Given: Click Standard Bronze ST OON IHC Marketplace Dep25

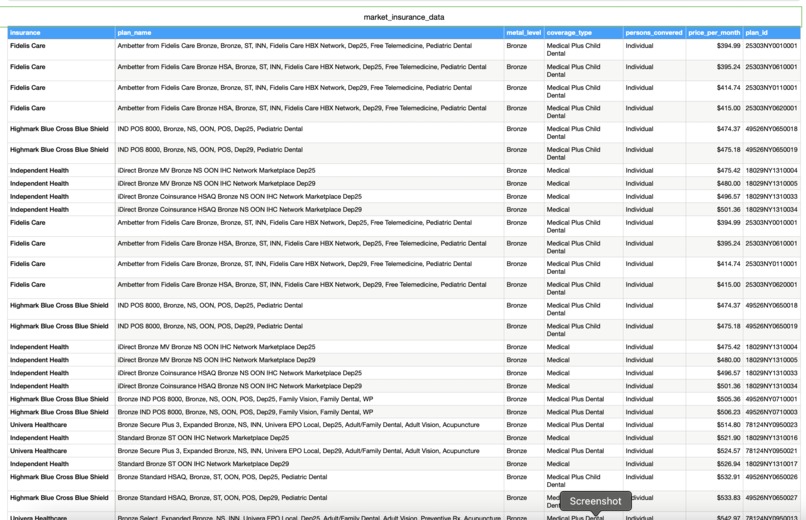Looking at the screenshot, I should pyautogui.click(x=203, y=438).
